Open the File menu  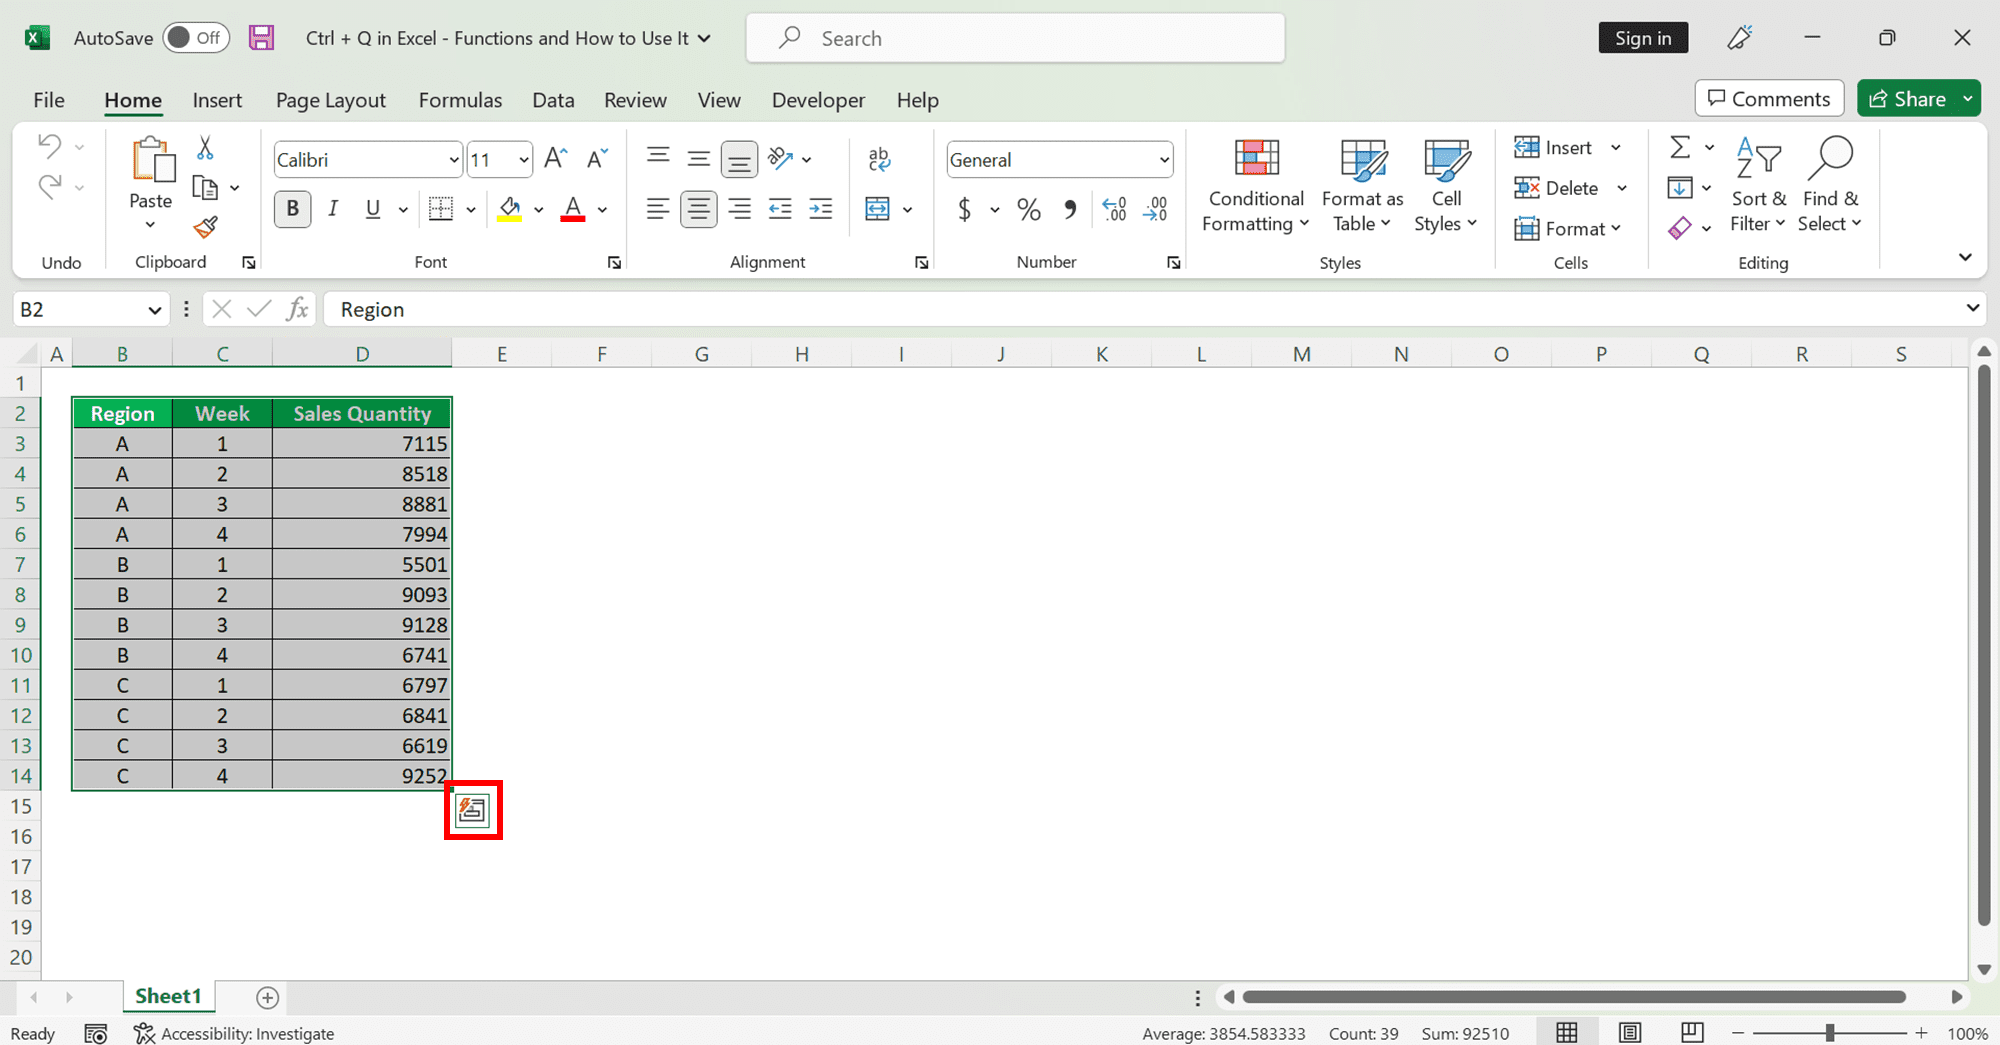[49, 100]
